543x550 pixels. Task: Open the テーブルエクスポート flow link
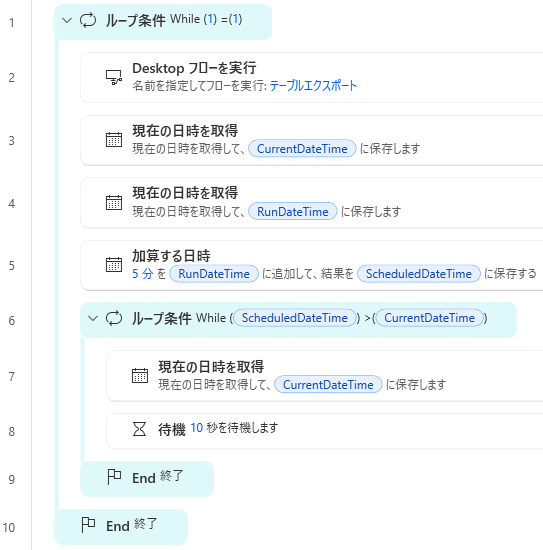313,86
